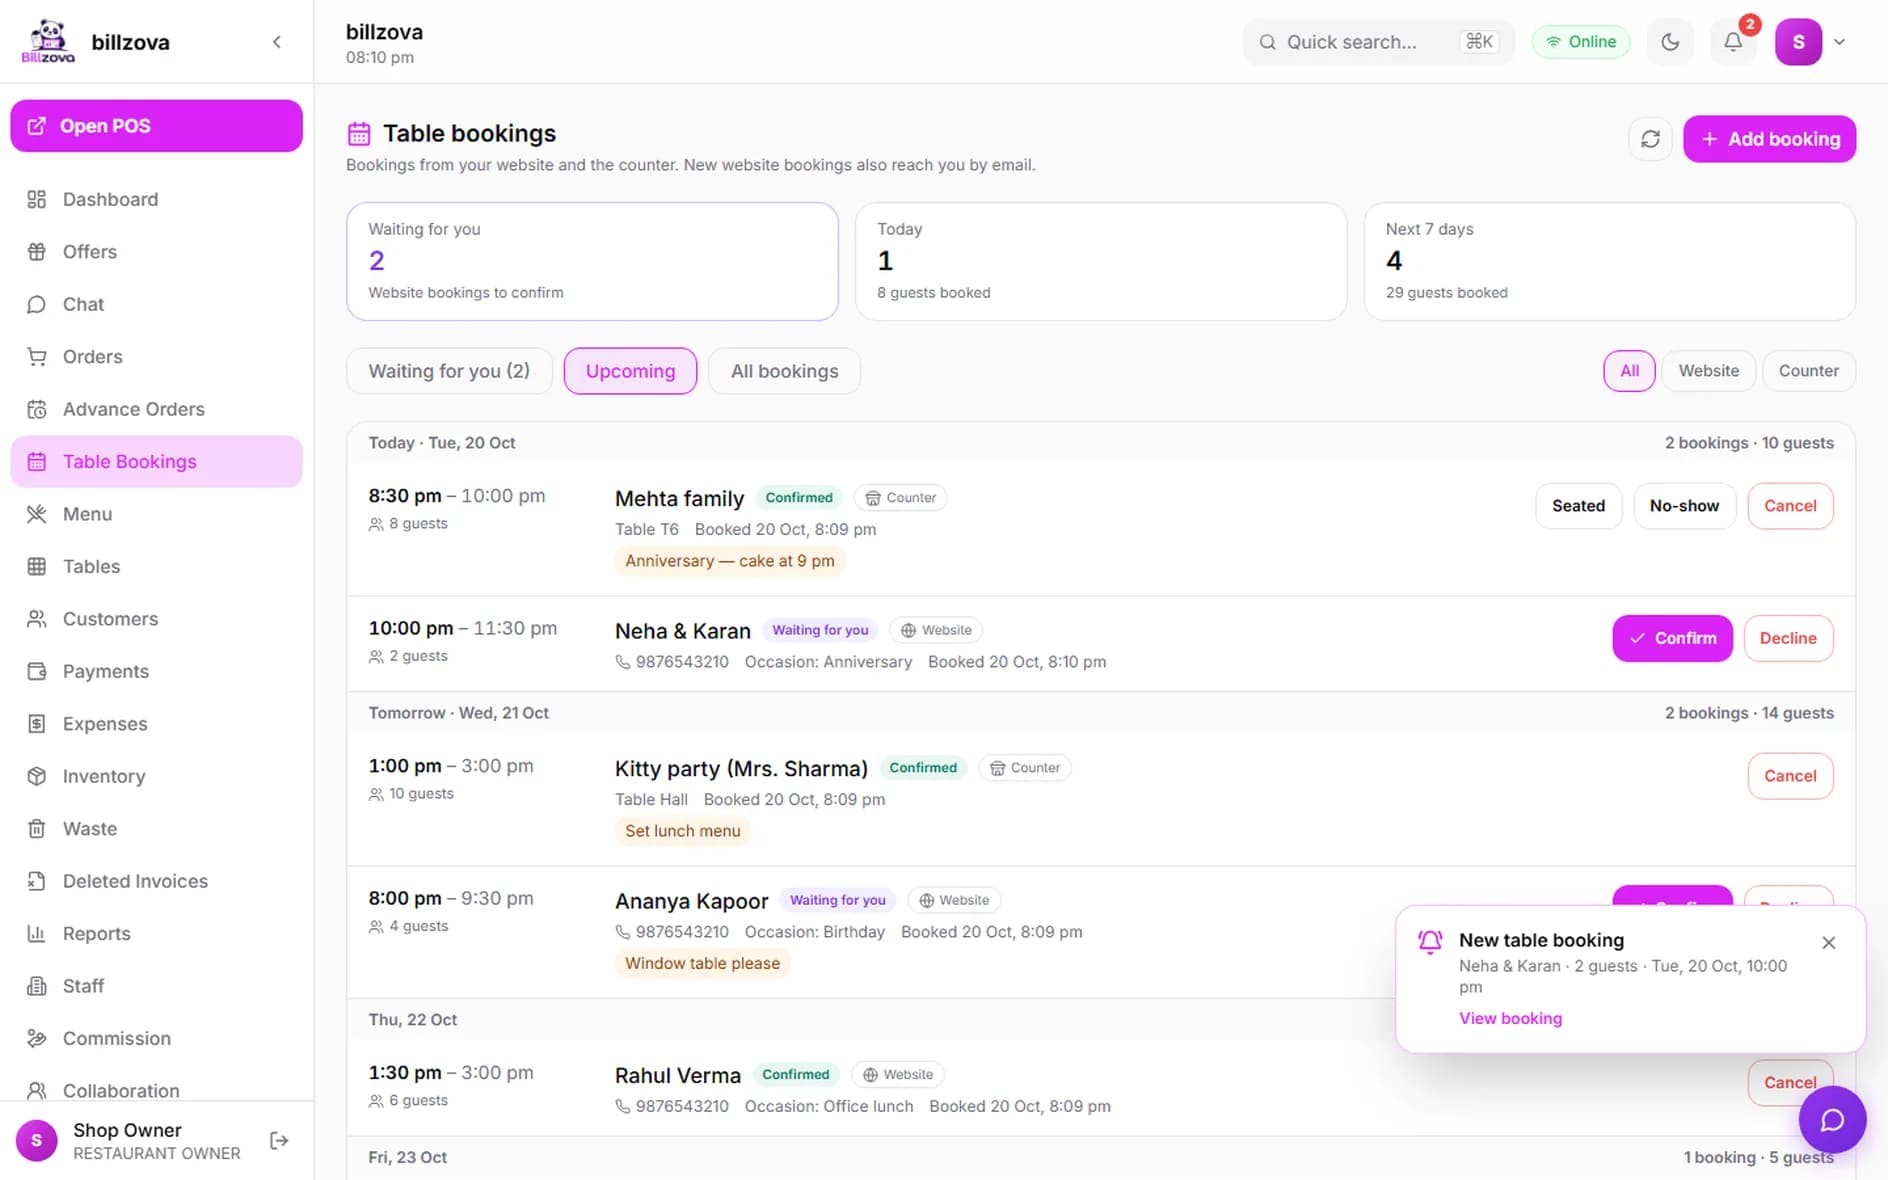Image resolution: width=1888 pixels, height=1180 pixels.
Task: Go to Dashboard in the sidebar
Action: click(156, 199)
